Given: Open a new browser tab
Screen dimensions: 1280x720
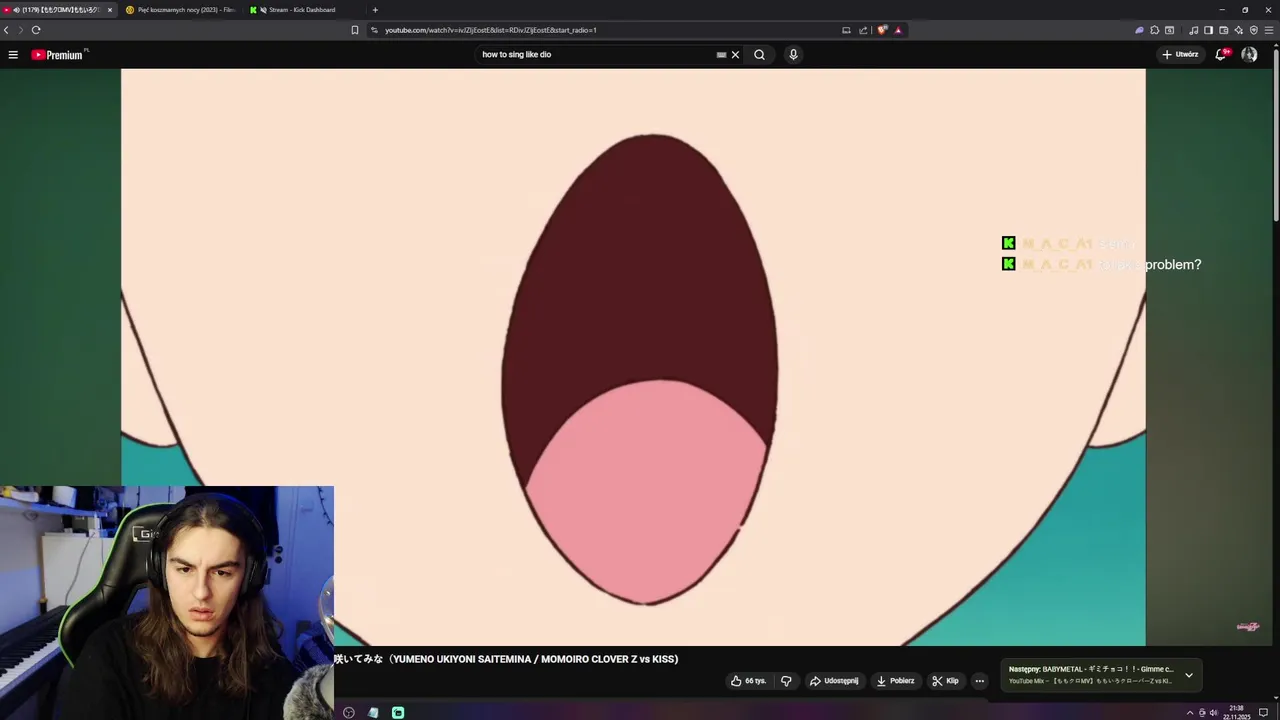Looking at the screenshot, I should coord(375,10).
